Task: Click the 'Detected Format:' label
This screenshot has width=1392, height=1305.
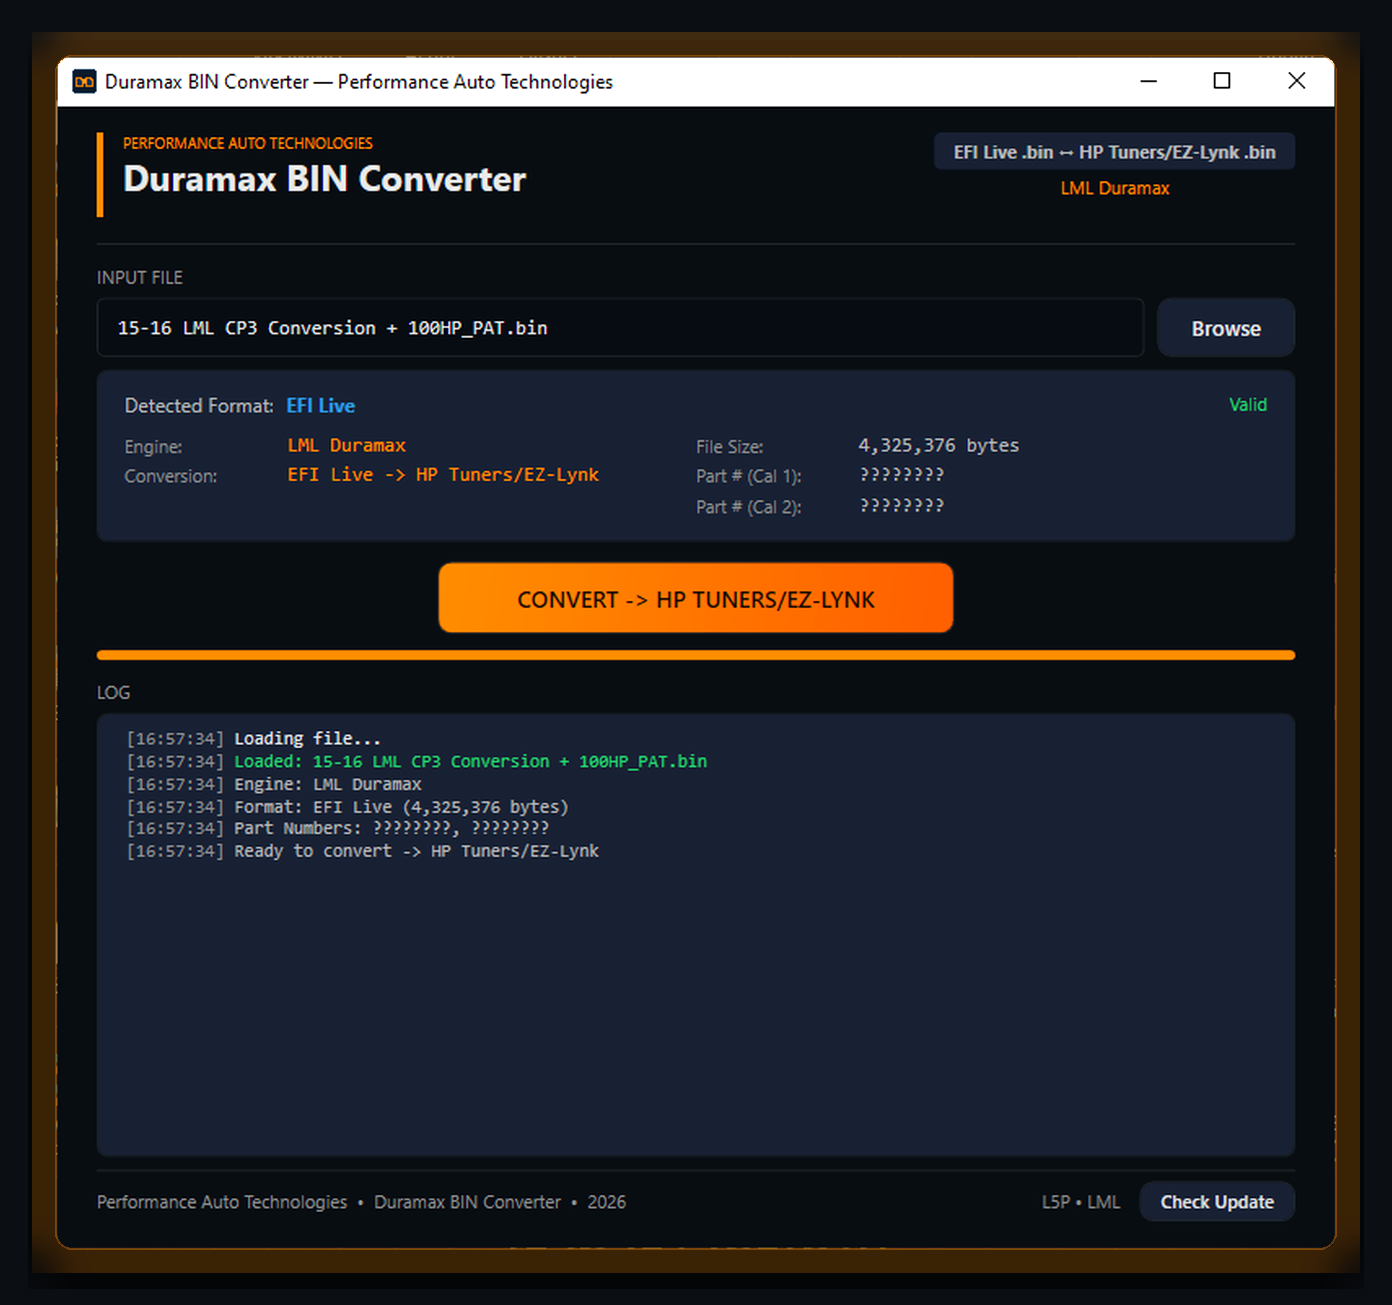Action: pyautogui.click(x=199, y=406)
